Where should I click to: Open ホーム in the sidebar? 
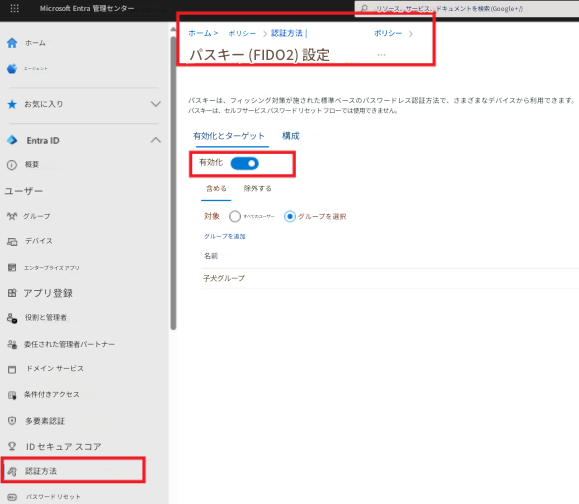point(35,43)
